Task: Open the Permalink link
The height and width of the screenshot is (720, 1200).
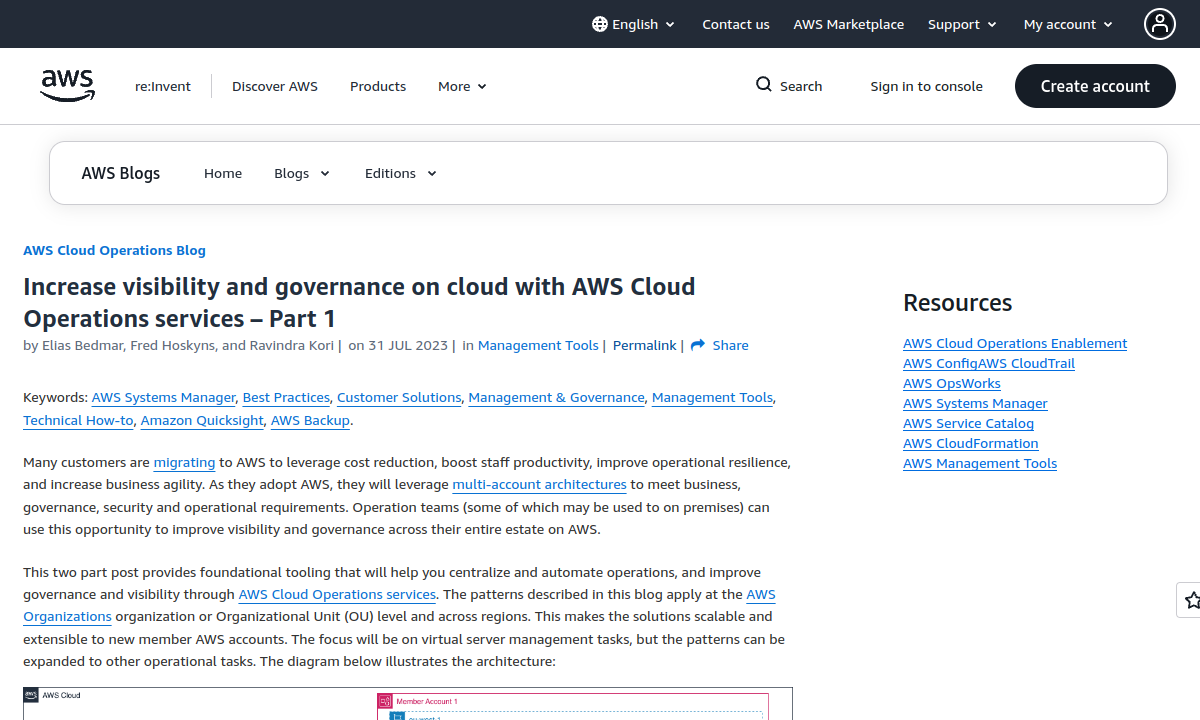Action: [x=645, y=345]
